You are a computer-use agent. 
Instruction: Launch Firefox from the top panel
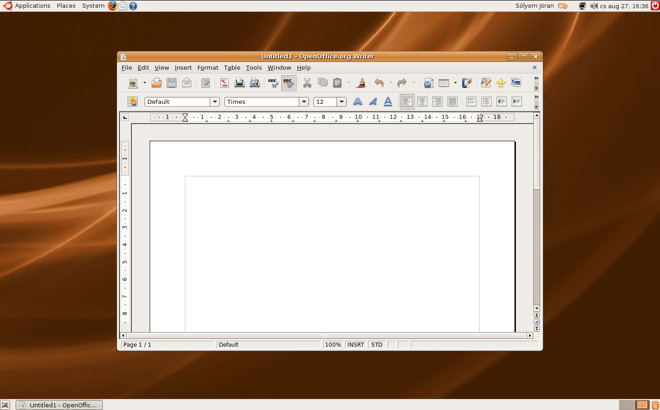point(112,6)
